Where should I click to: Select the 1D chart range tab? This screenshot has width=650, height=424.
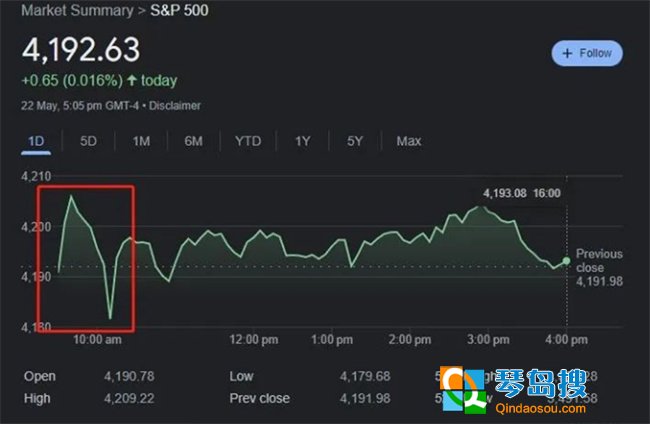36,141
